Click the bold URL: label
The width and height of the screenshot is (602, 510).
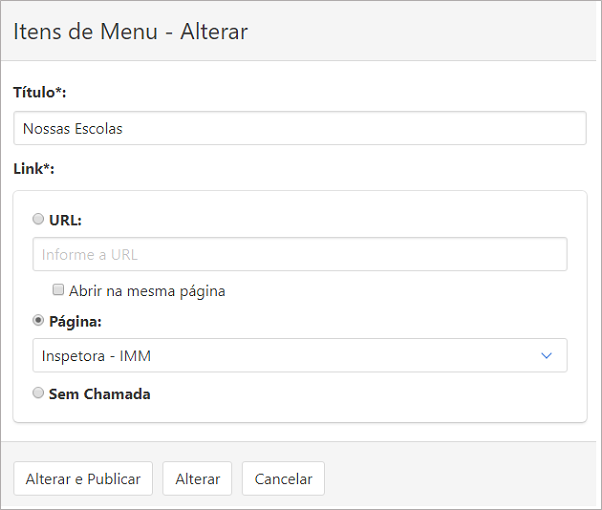pyautogui.click(x=65, y=220)
